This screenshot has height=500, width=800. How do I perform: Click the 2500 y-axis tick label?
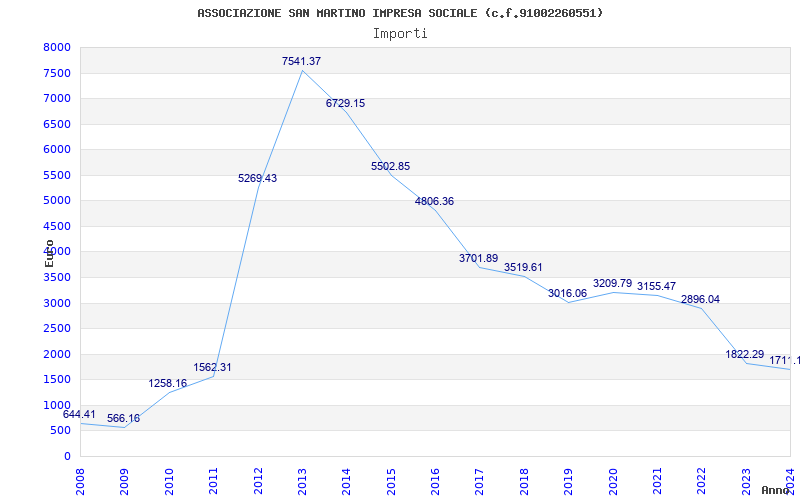(57, 329)
